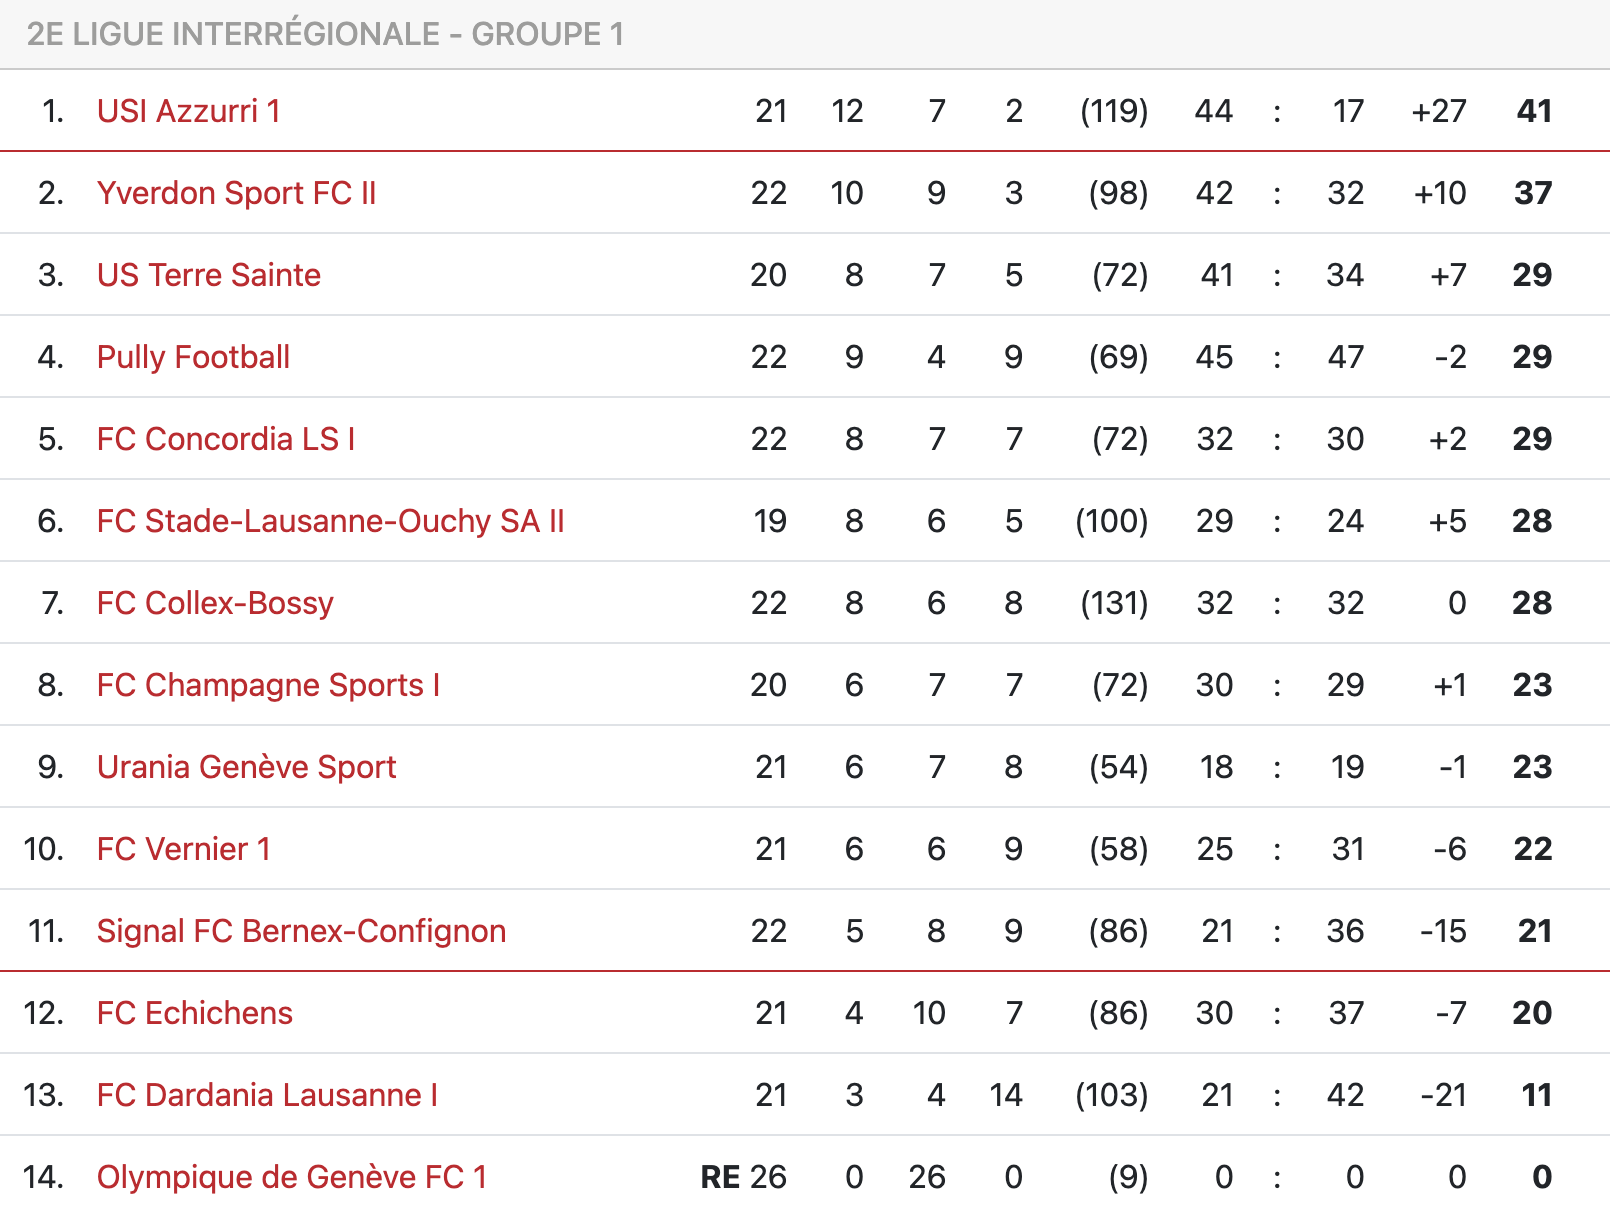Open FC Concordia LS I link
Image resolution: width=1610 pixels, height=1210 pixels.
tap(226, 439)
